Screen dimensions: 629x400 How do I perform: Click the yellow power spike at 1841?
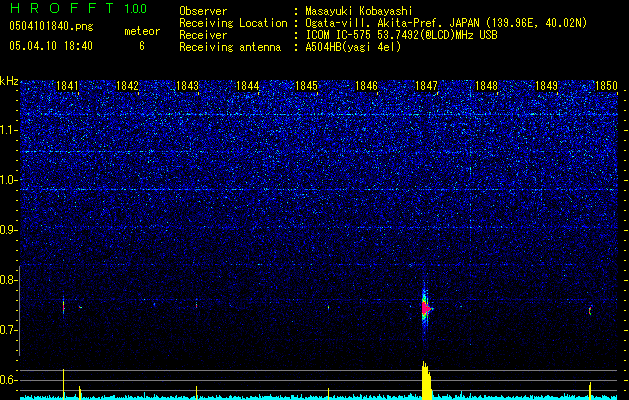[63, 384]
